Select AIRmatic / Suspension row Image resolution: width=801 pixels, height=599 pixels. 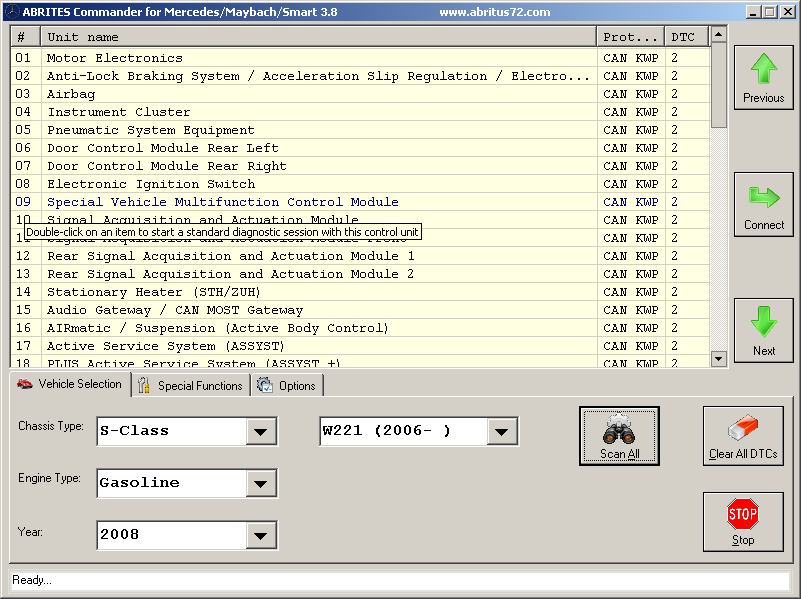pos(360,328)
